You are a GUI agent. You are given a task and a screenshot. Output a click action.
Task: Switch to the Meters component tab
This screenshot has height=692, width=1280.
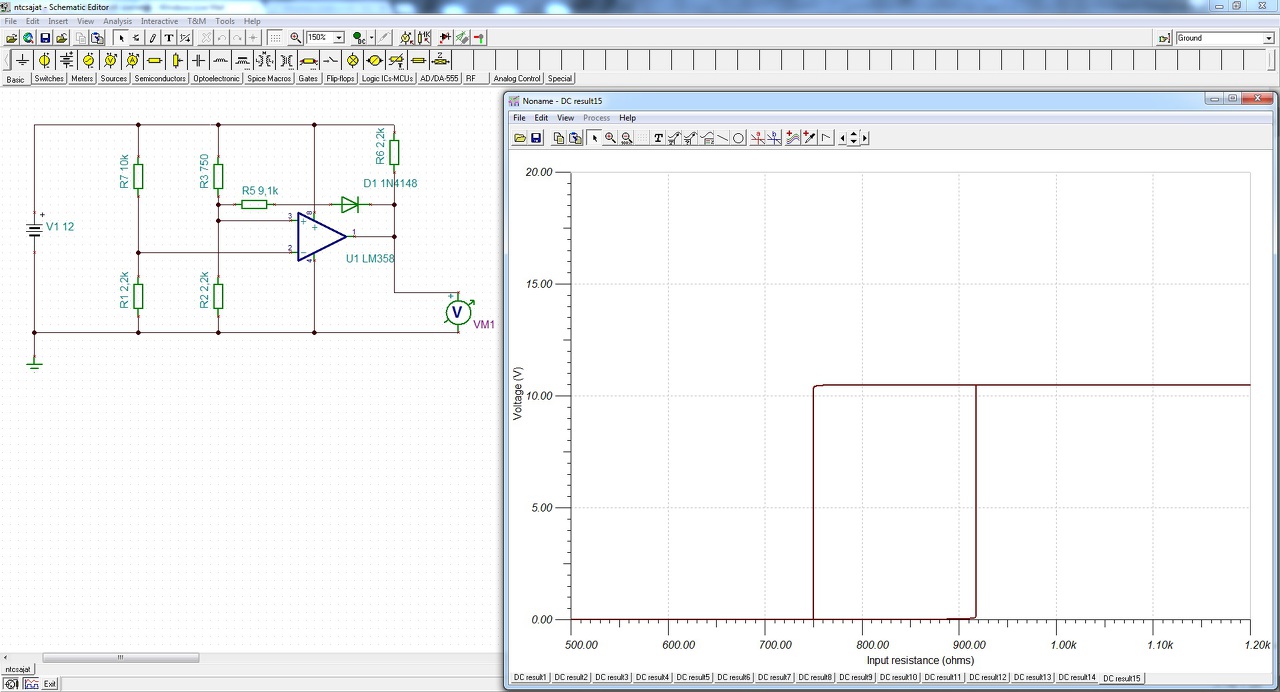pos(82,78)
